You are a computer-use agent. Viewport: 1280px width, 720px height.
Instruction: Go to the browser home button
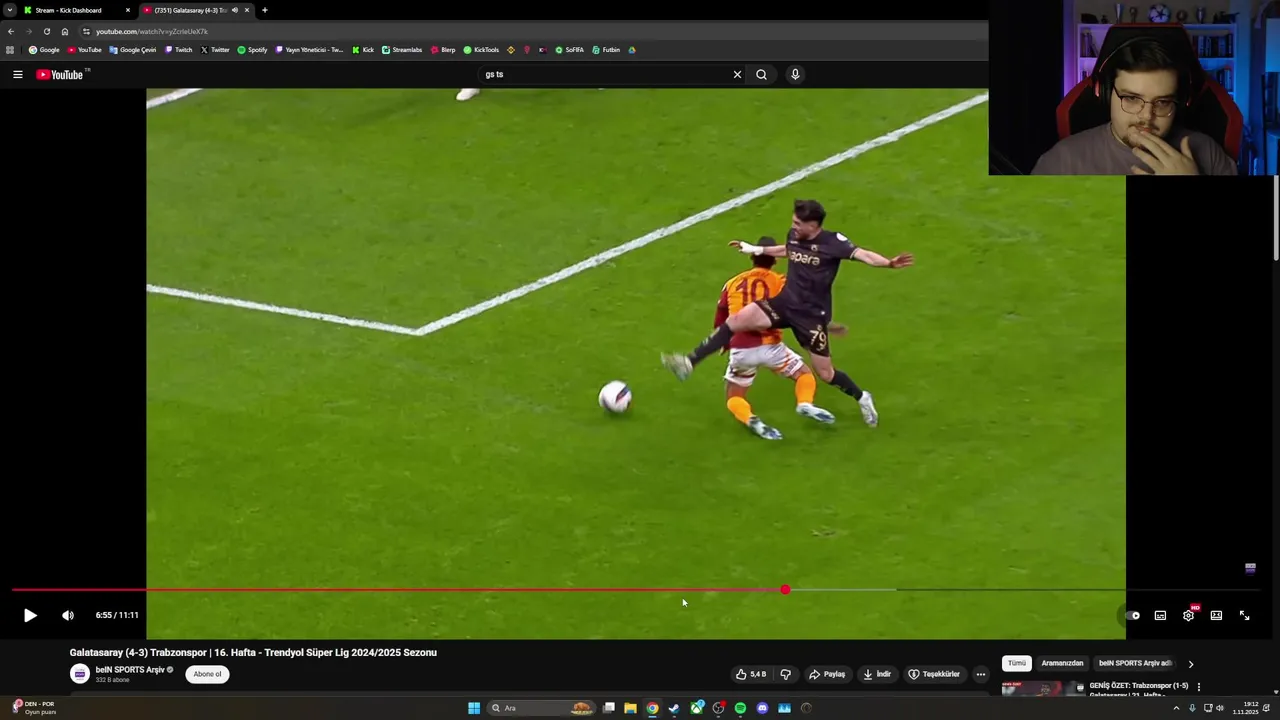65,31
